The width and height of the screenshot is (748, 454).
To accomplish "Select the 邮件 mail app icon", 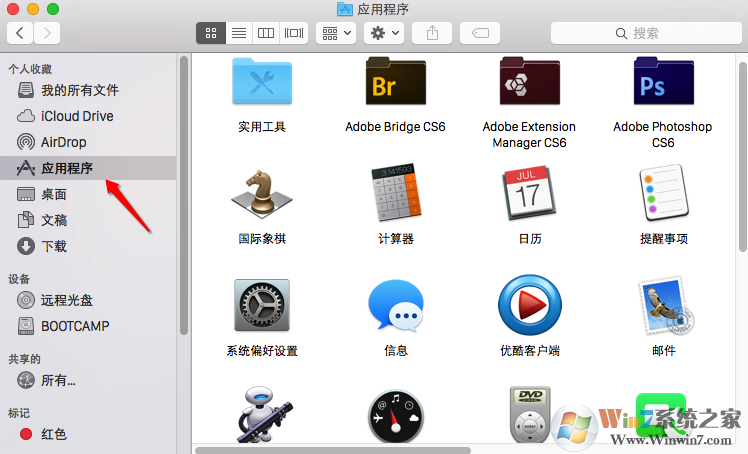I will pyautogui.click(x=664, y=305).
